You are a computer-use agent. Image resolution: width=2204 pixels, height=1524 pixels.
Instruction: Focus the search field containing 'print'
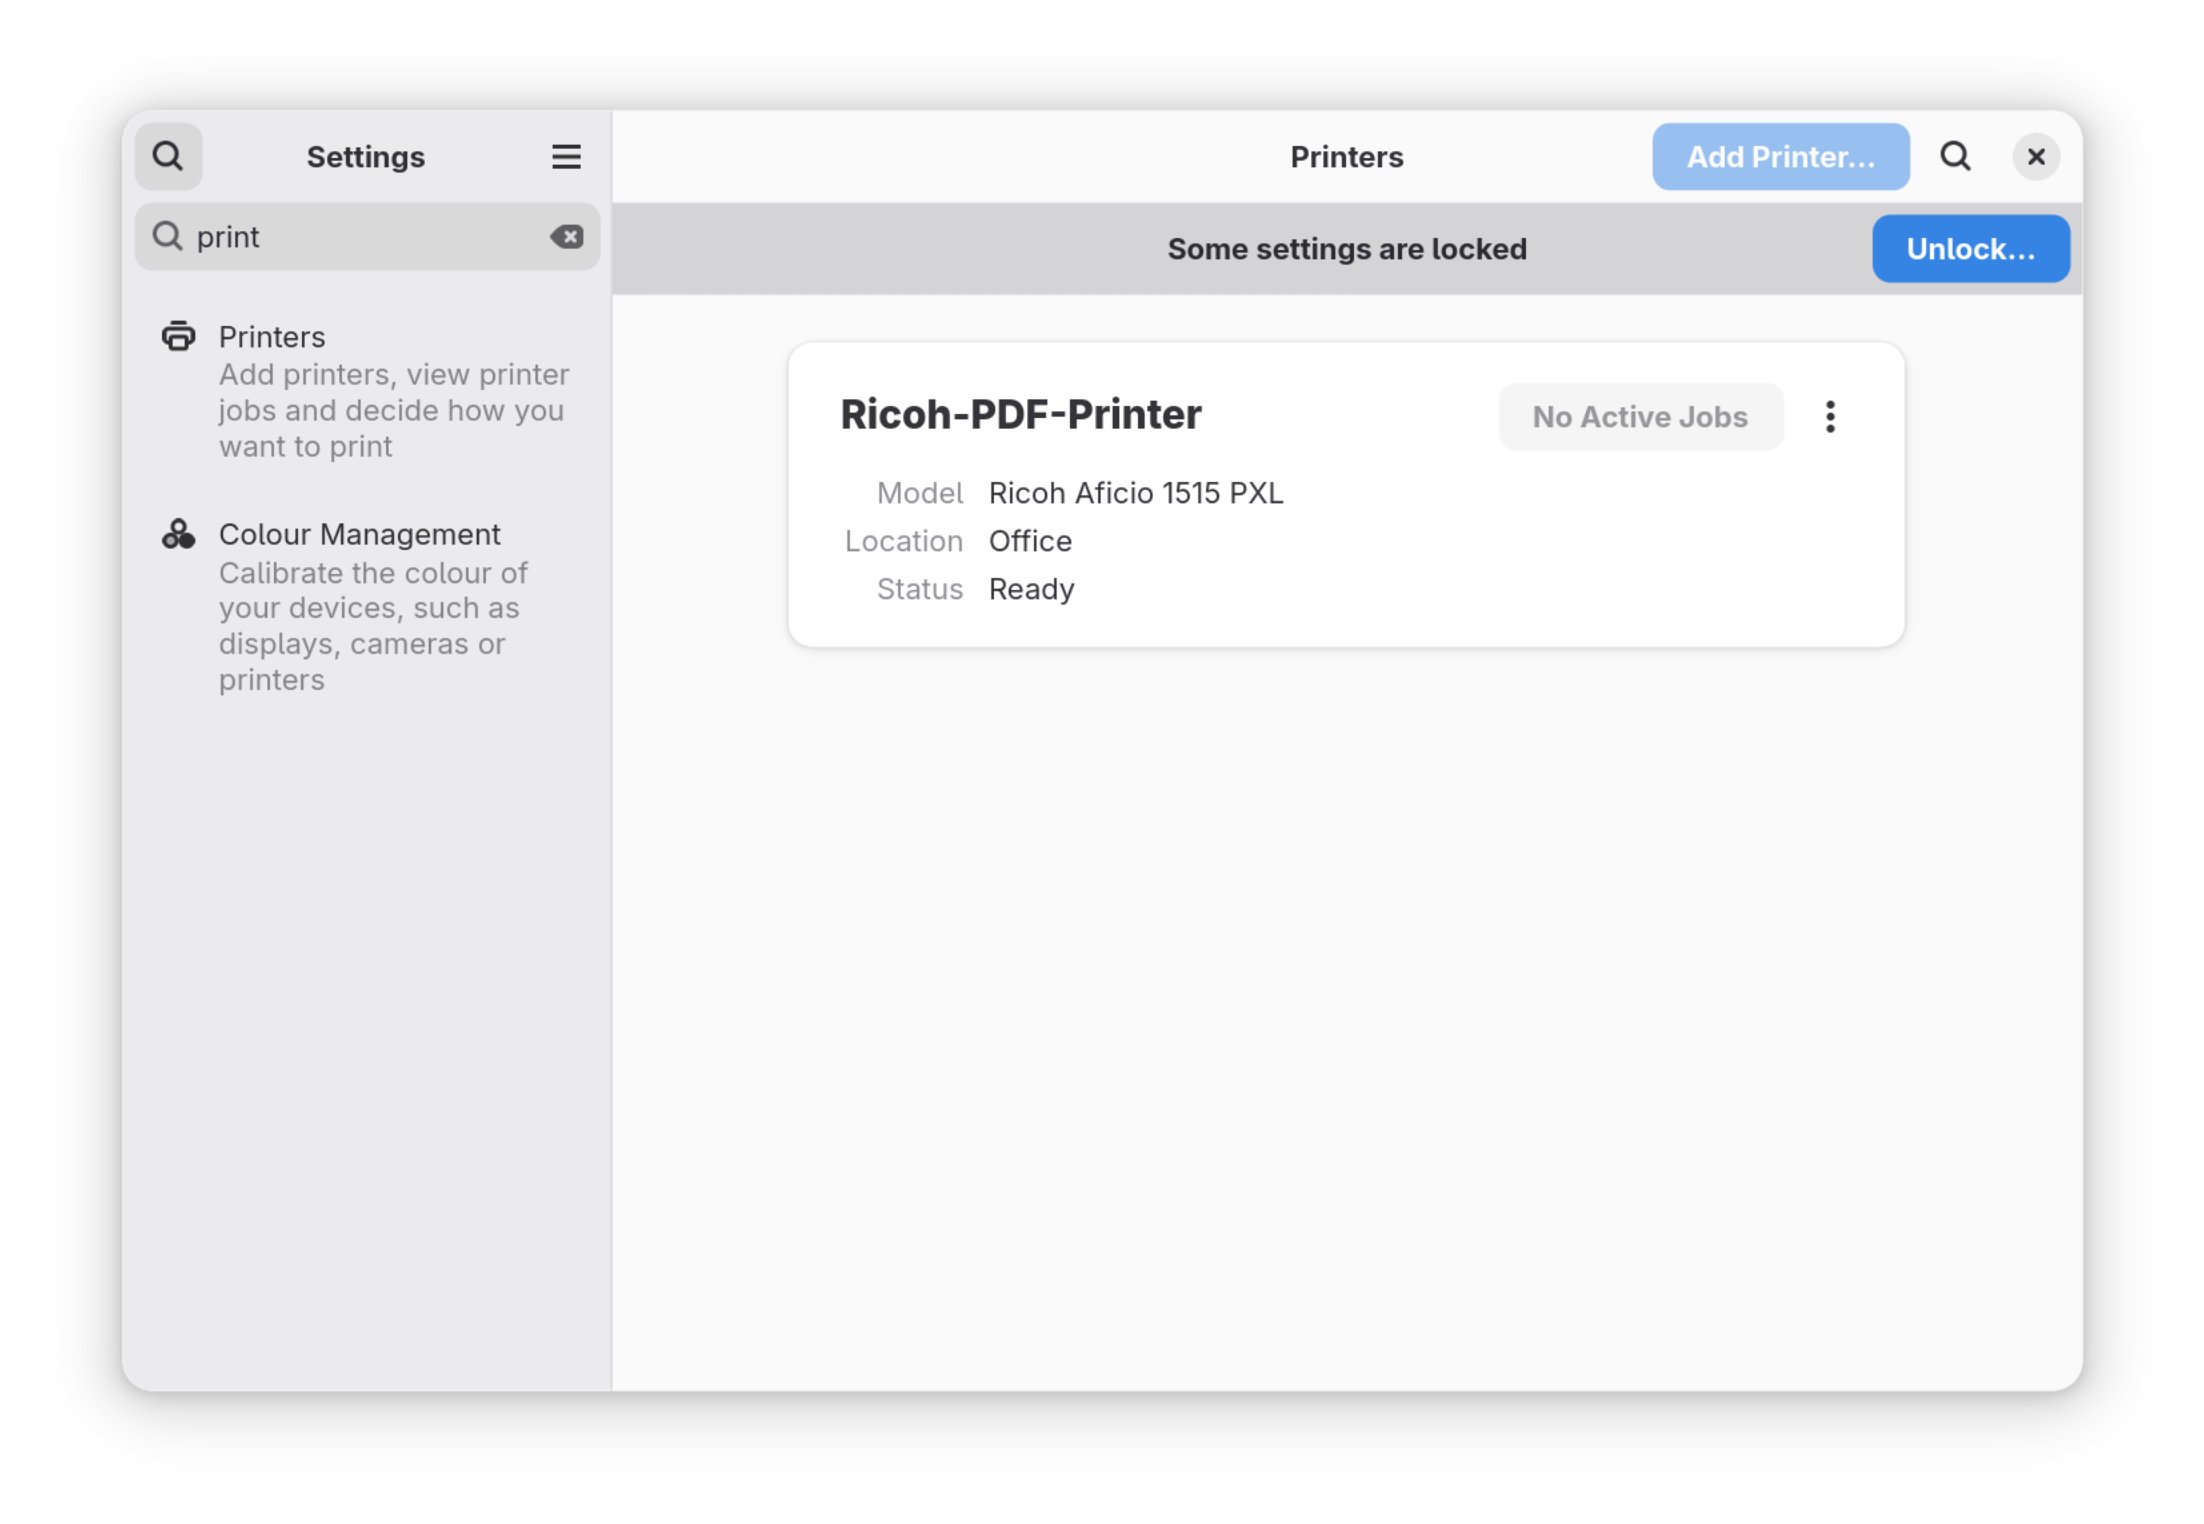[x=367, y=236]
